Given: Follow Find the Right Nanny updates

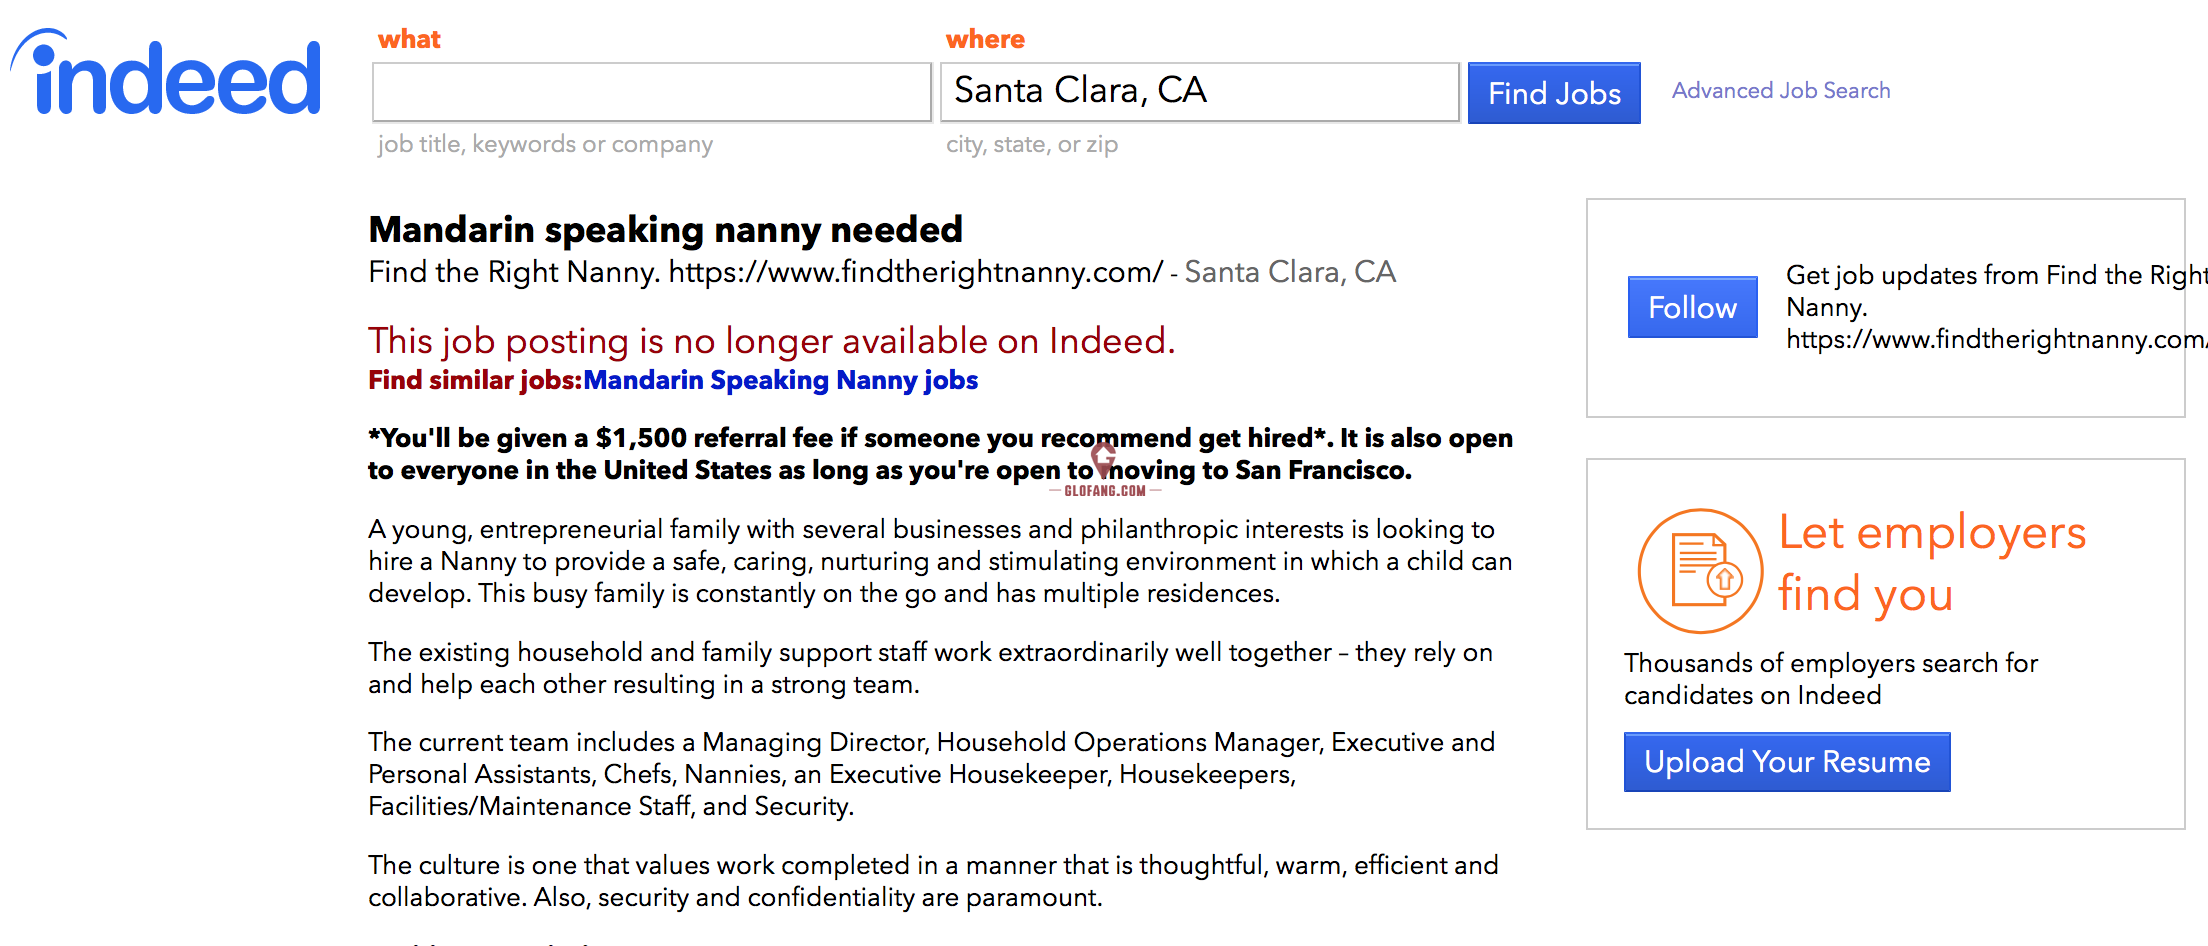Looking at the screenshot, I should click(x=1692, y=307).
